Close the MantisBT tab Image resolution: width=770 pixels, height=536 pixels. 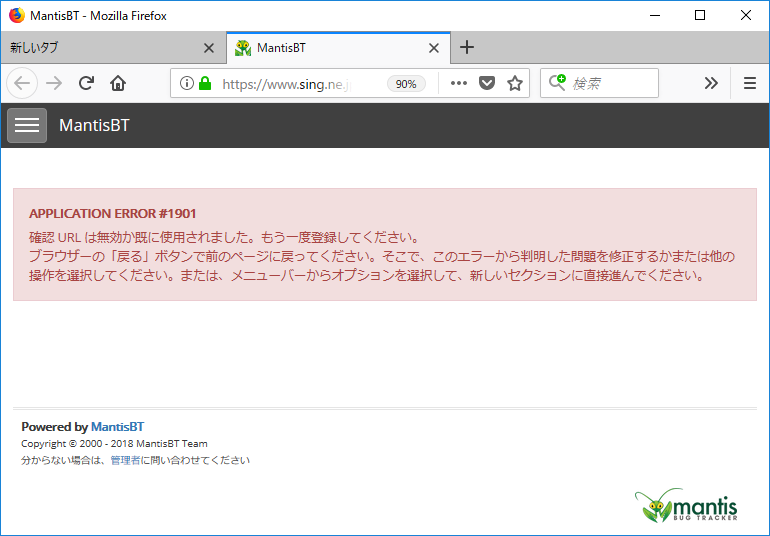pyautogui.click(x=434, y=48)
